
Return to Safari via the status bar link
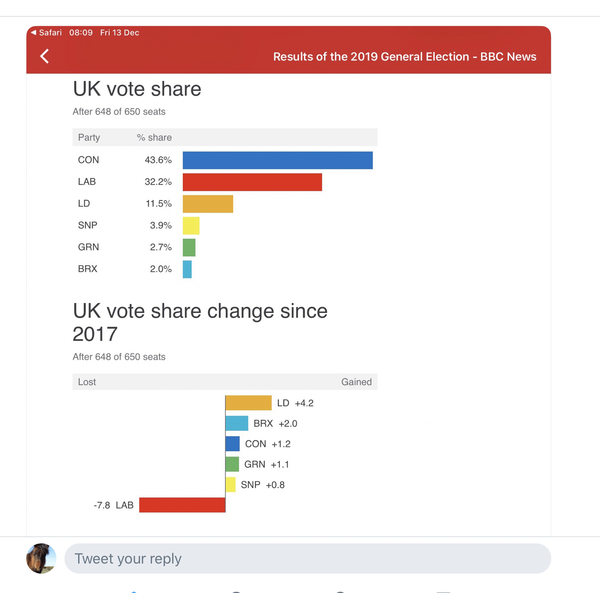[x=47, y=33]
